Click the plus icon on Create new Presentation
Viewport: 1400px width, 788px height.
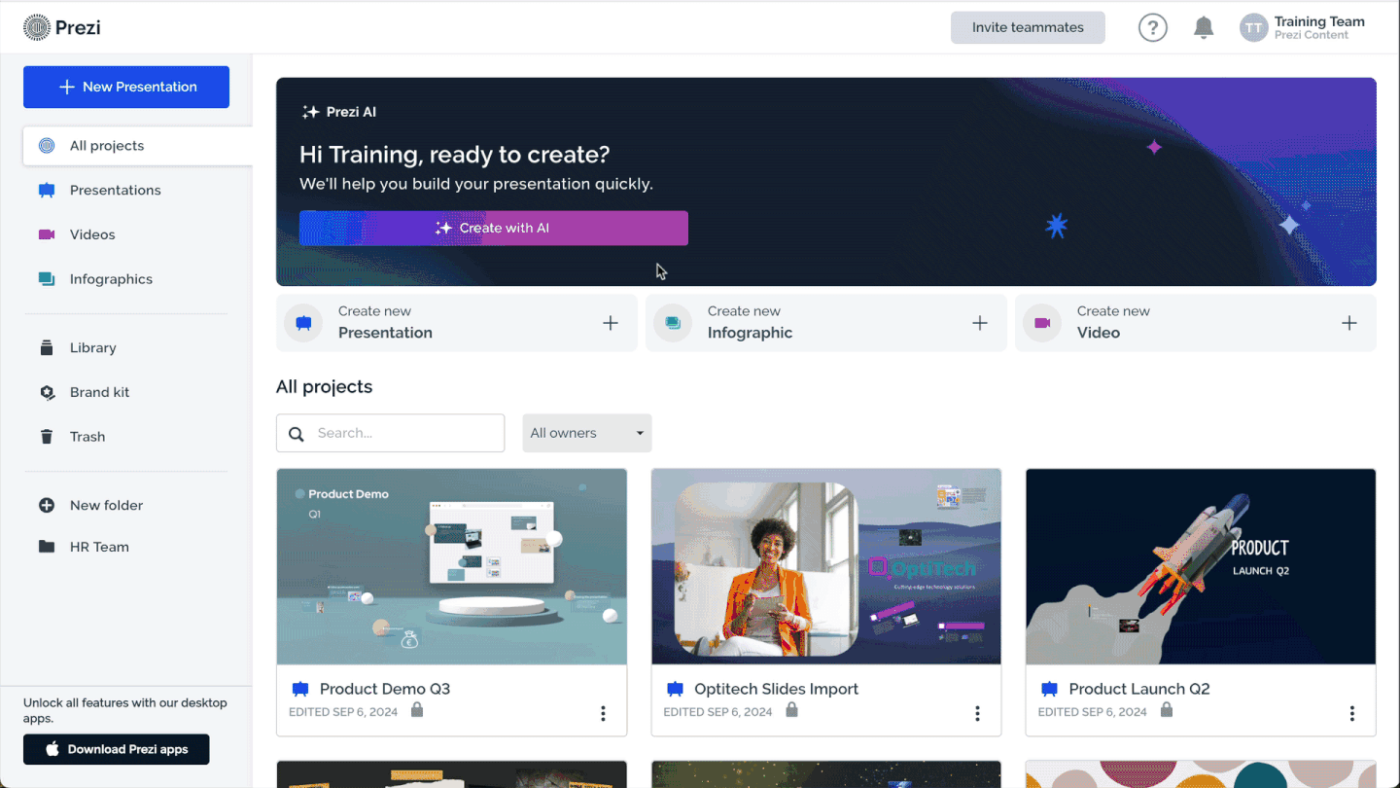(x=610, y=323)
